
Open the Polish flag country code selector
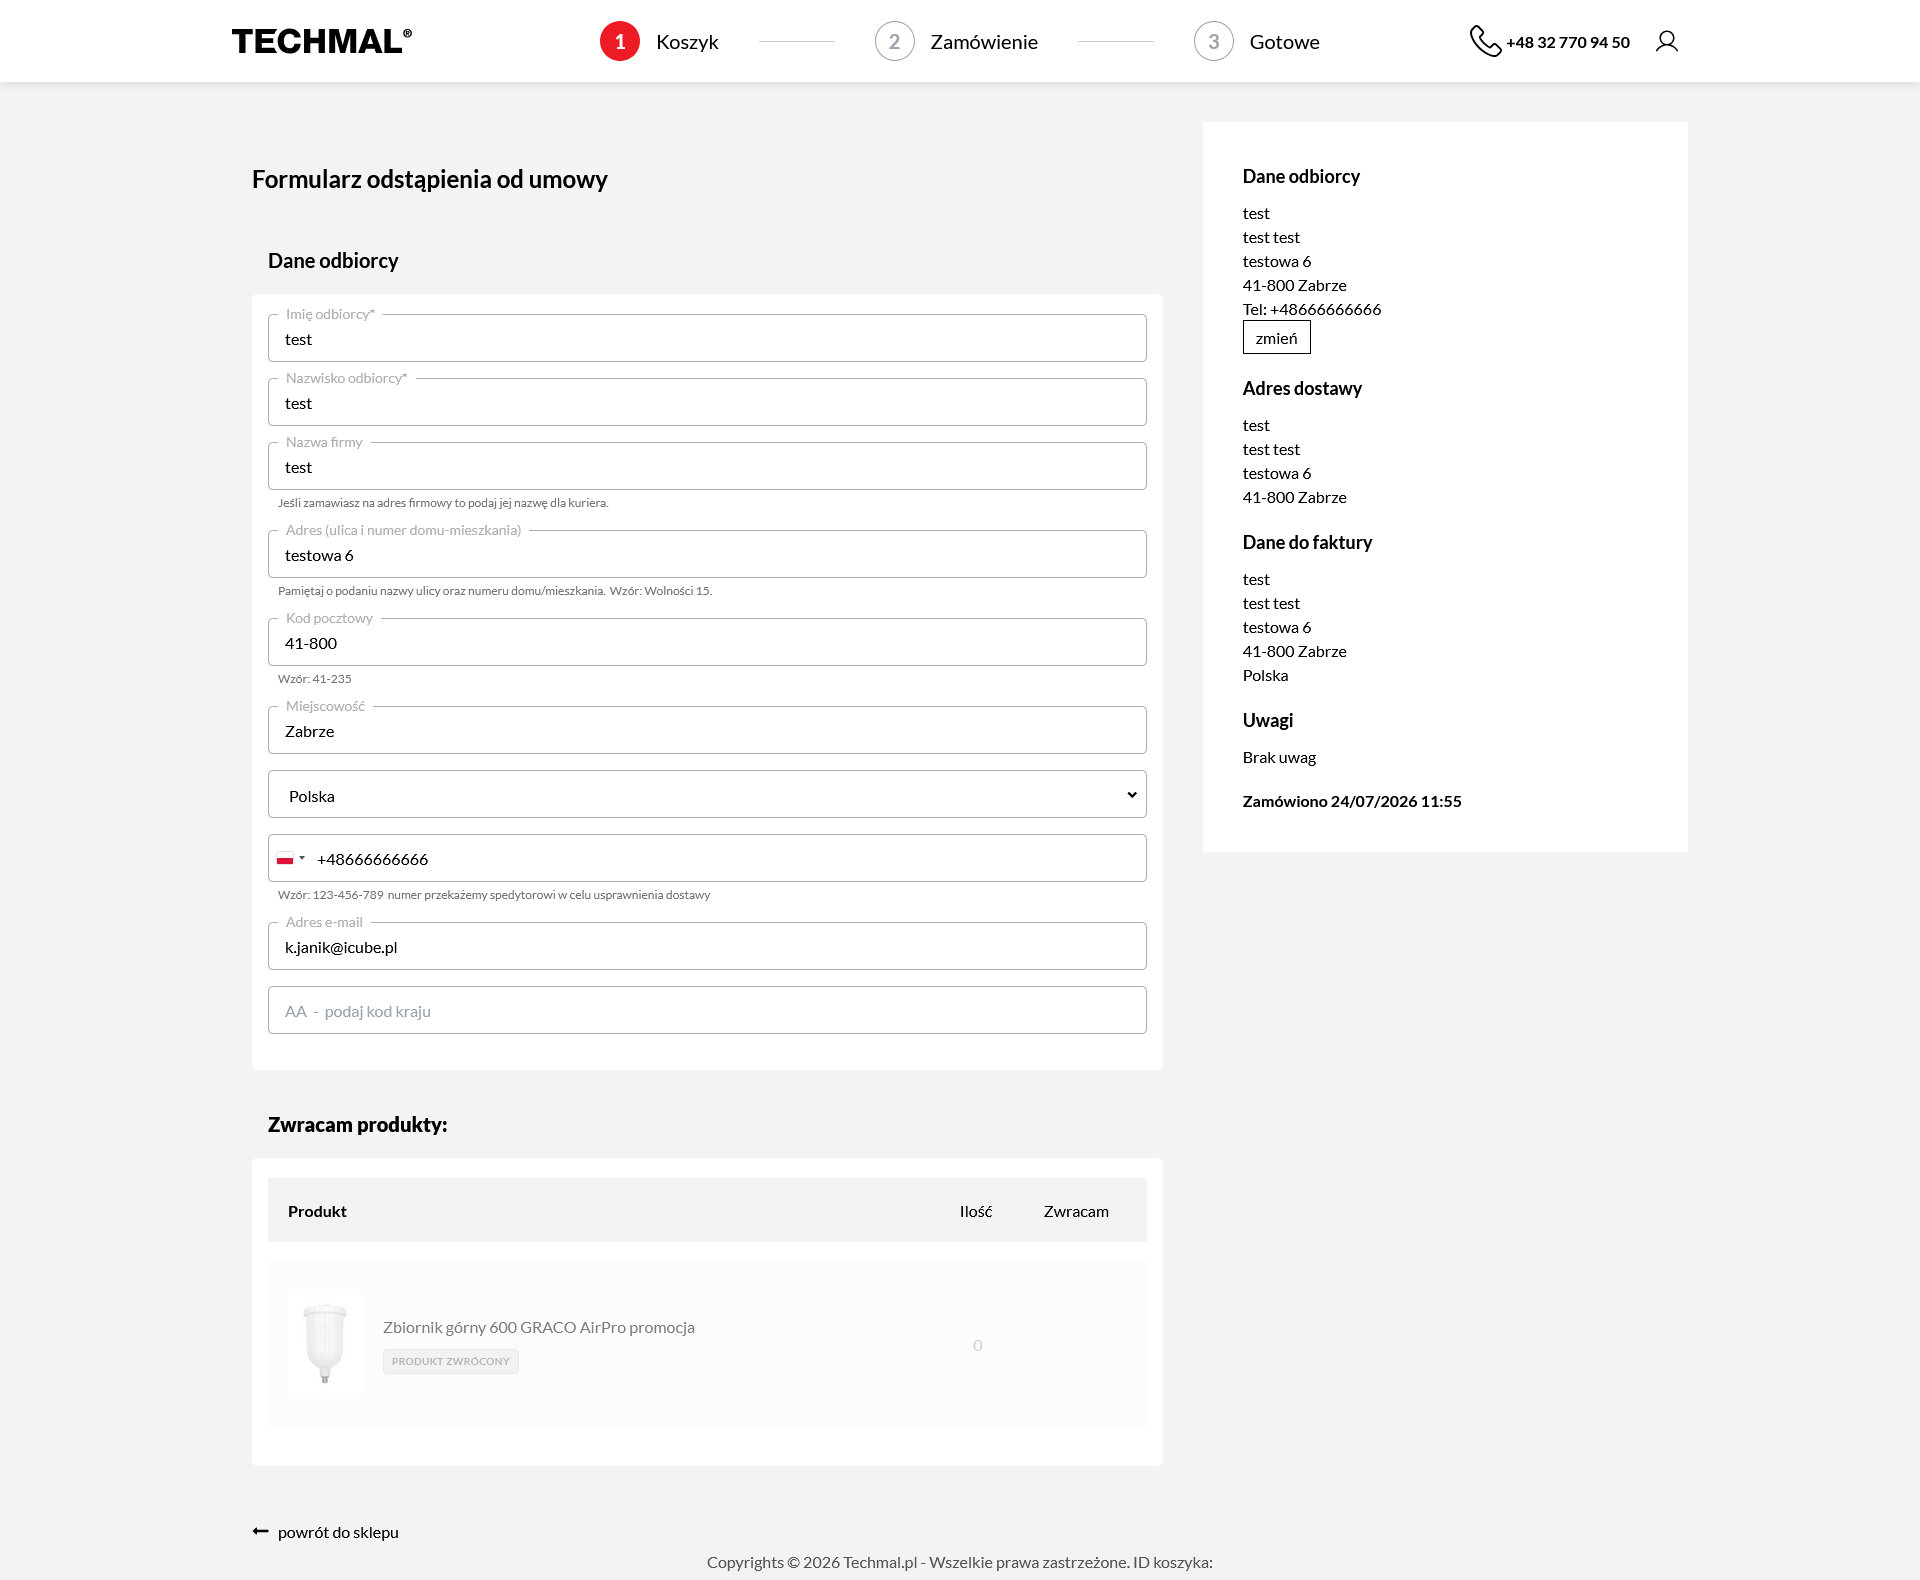[291, 858]
